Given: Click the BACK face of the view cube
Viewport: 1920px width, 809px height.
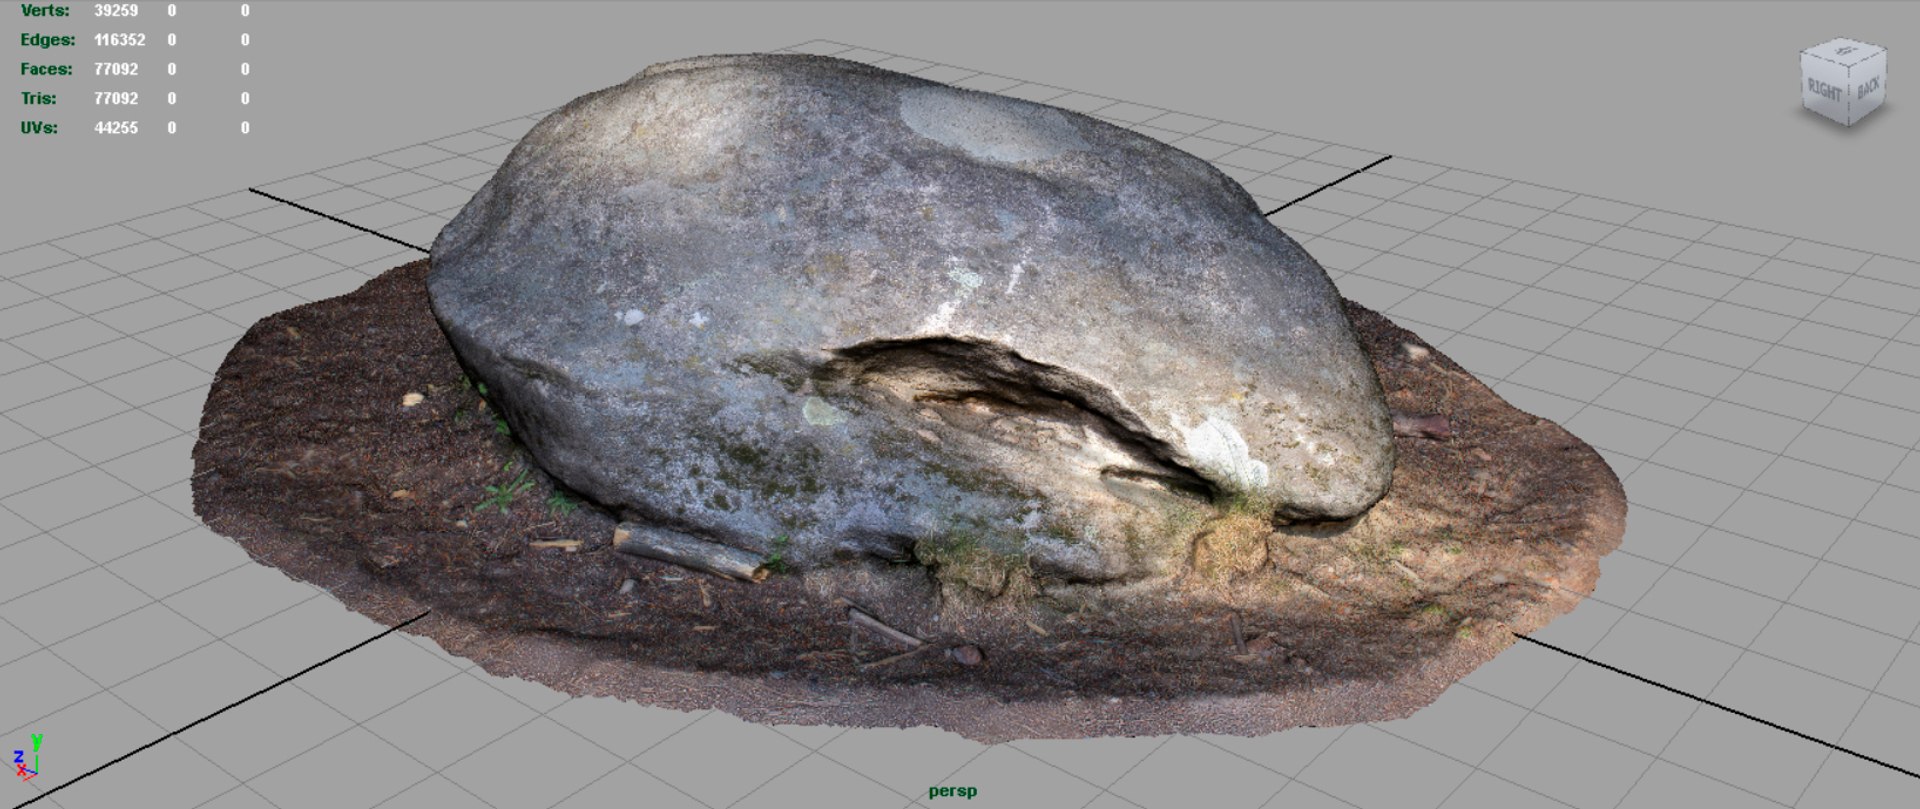Looking at the screenshot, I should [x=1868, y=87].
